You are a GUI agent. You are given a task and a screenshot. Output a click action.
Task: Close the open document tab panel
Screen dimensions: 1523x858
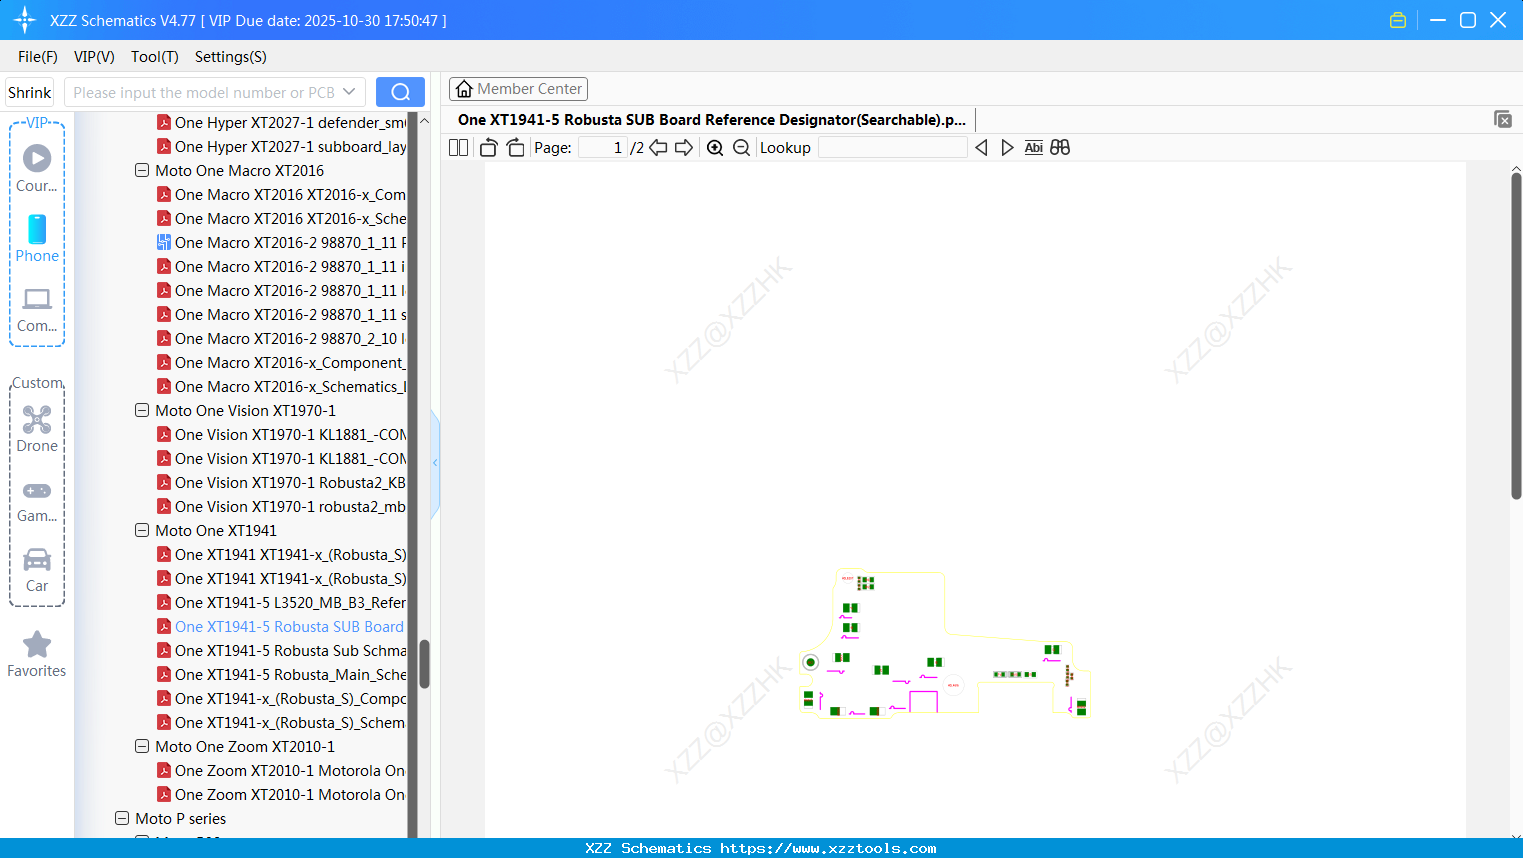tap(1503, 119)
